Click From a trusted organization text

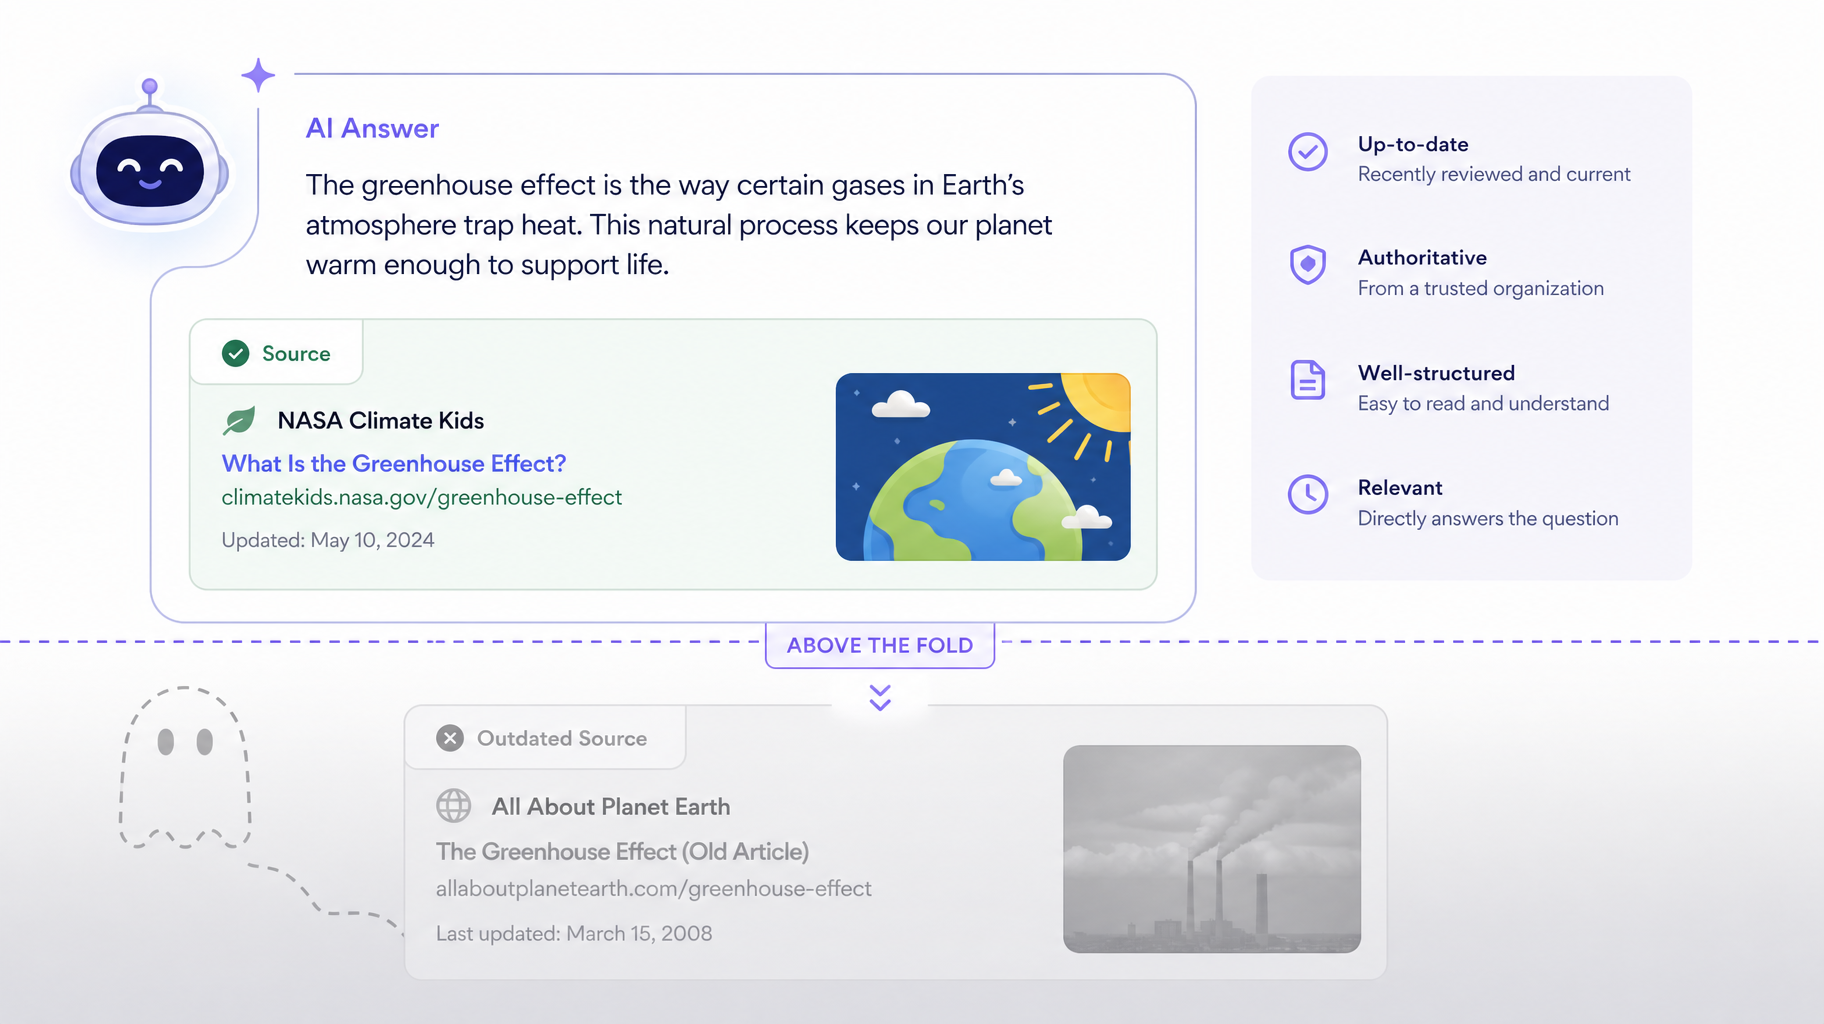tap(1481, 289)
